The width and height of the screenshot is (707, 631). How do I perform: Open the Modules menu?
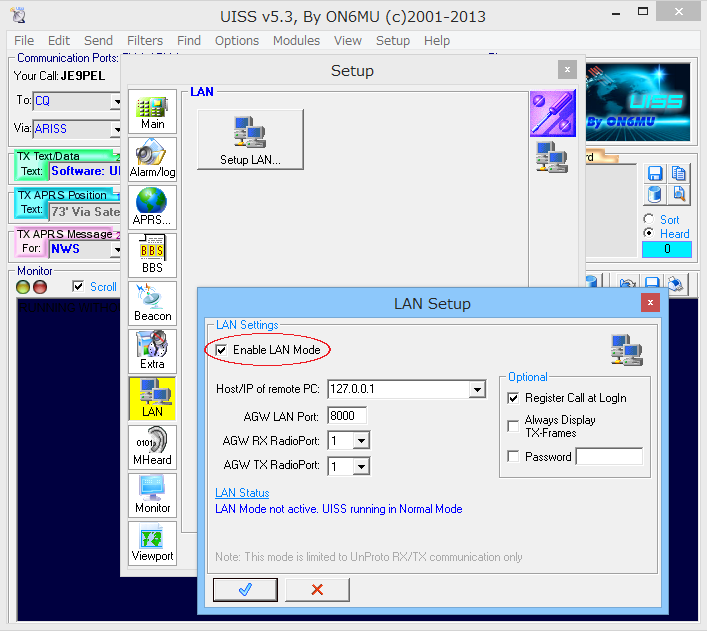[296, 41]
